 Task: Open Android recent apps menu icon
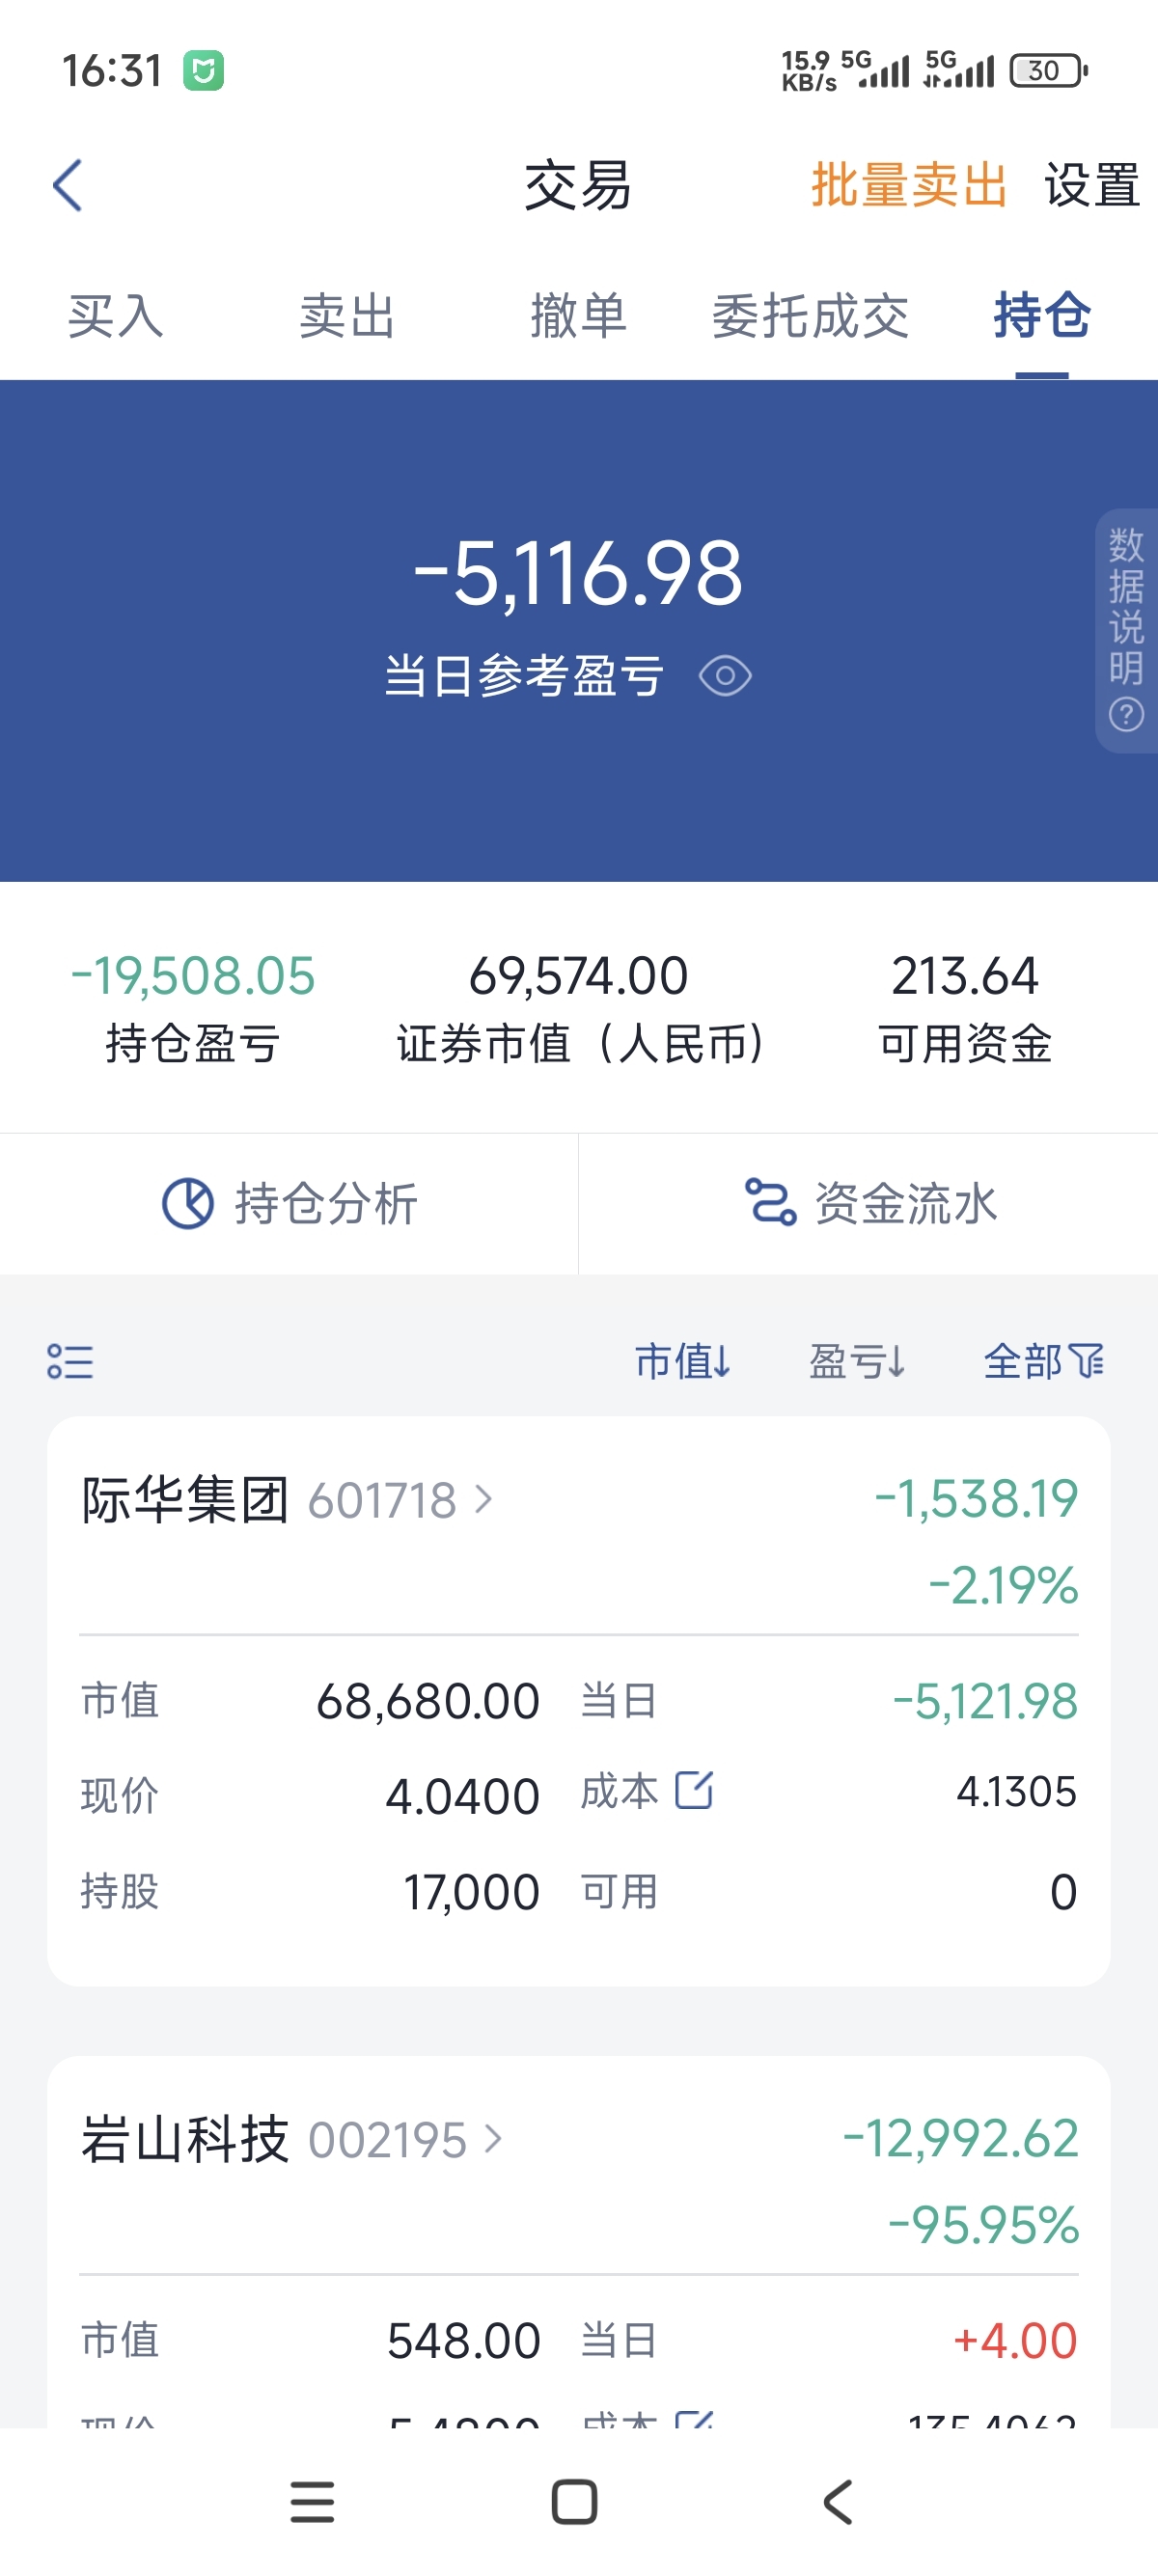(312, 2502)
